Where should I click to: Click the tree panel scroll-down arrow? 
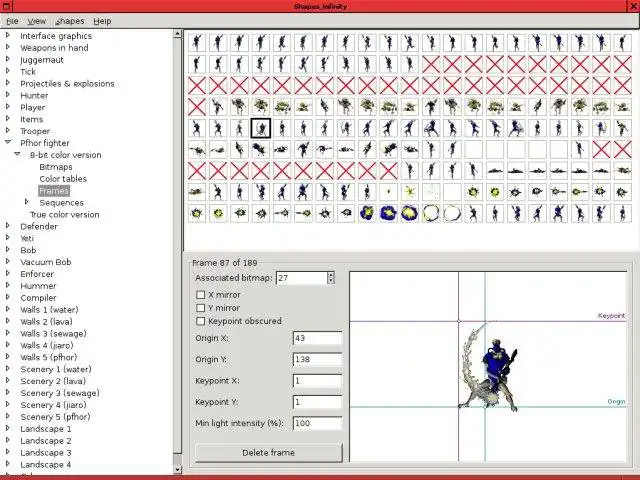[178, 469]
